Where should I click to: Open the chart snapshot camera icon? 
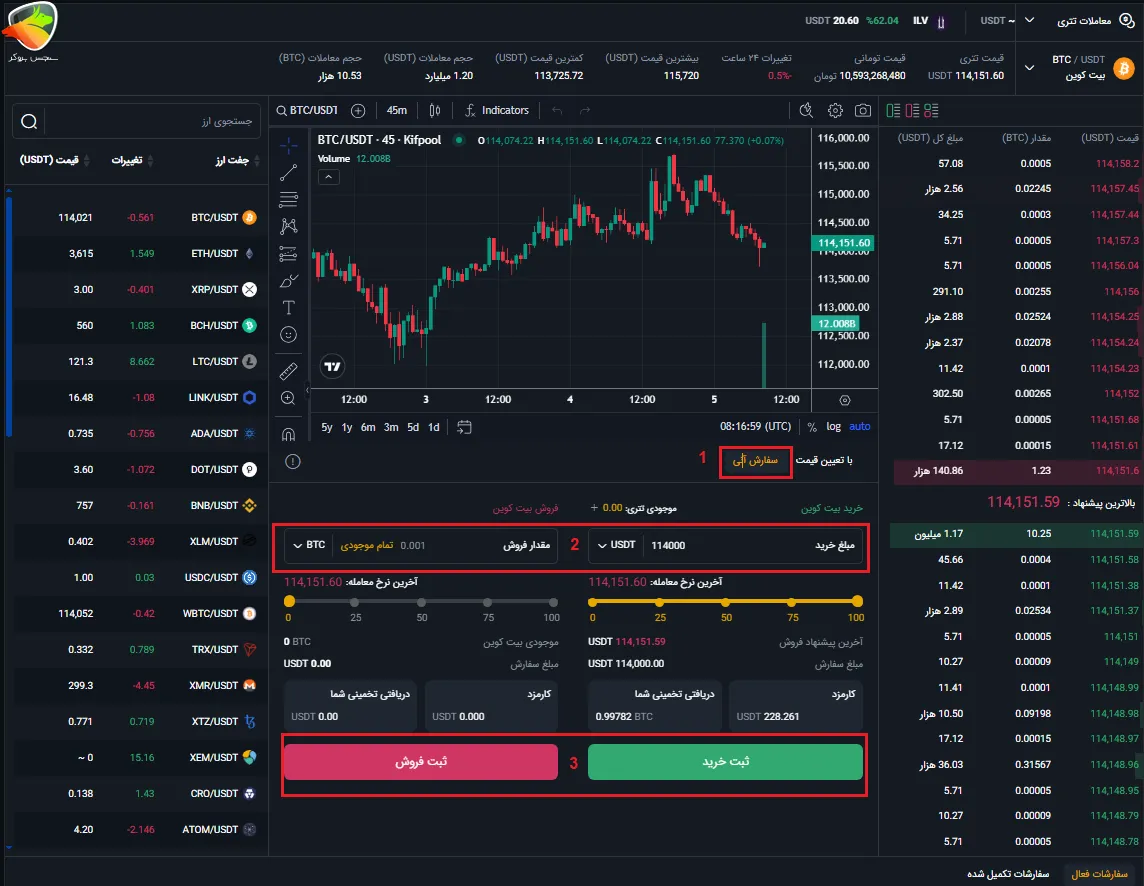pyautogui.click(x=862, y=110)
